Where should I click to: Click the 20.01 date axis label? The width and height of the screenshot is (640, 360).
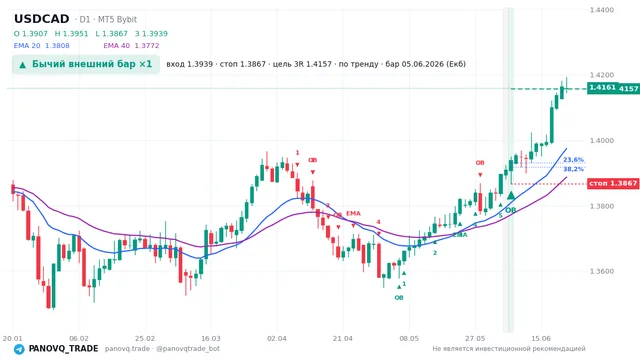point(12,338)
